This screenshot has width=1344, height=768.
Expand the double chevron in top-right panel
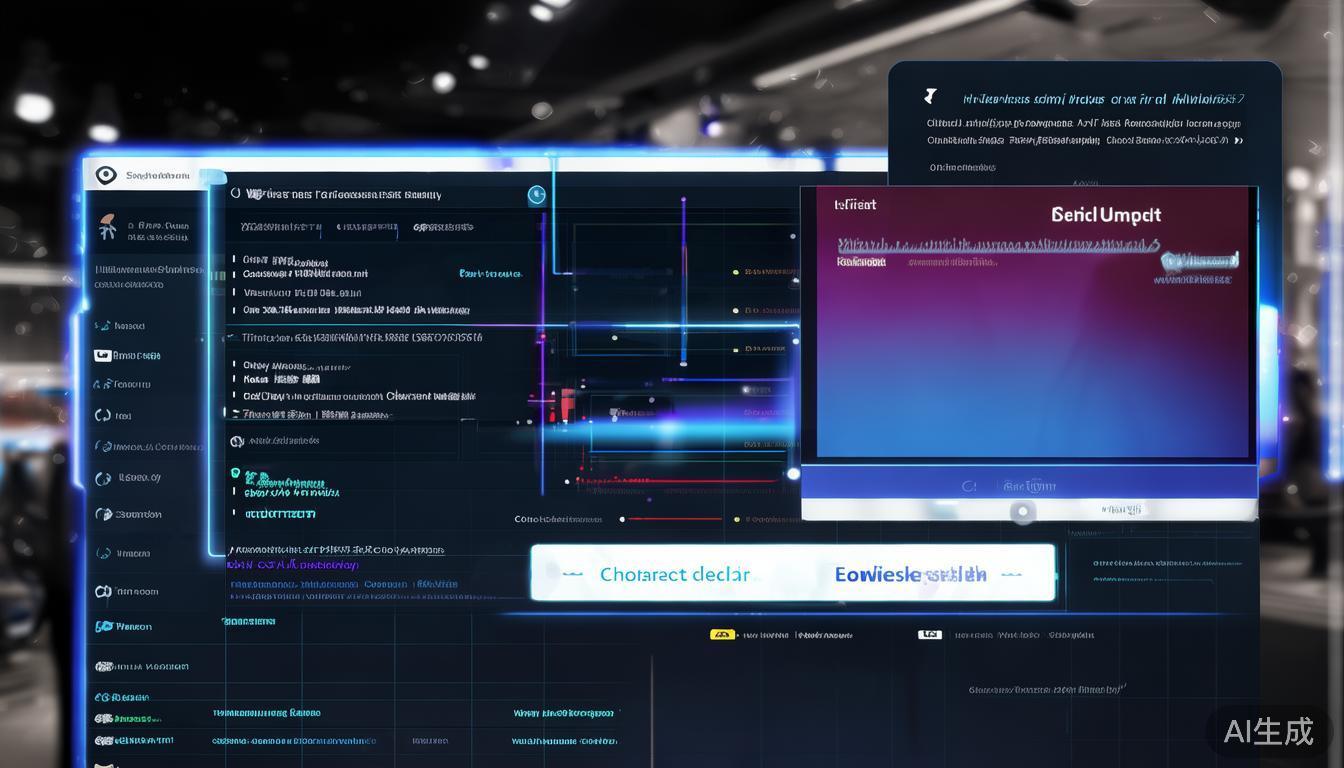point(1239,141)
